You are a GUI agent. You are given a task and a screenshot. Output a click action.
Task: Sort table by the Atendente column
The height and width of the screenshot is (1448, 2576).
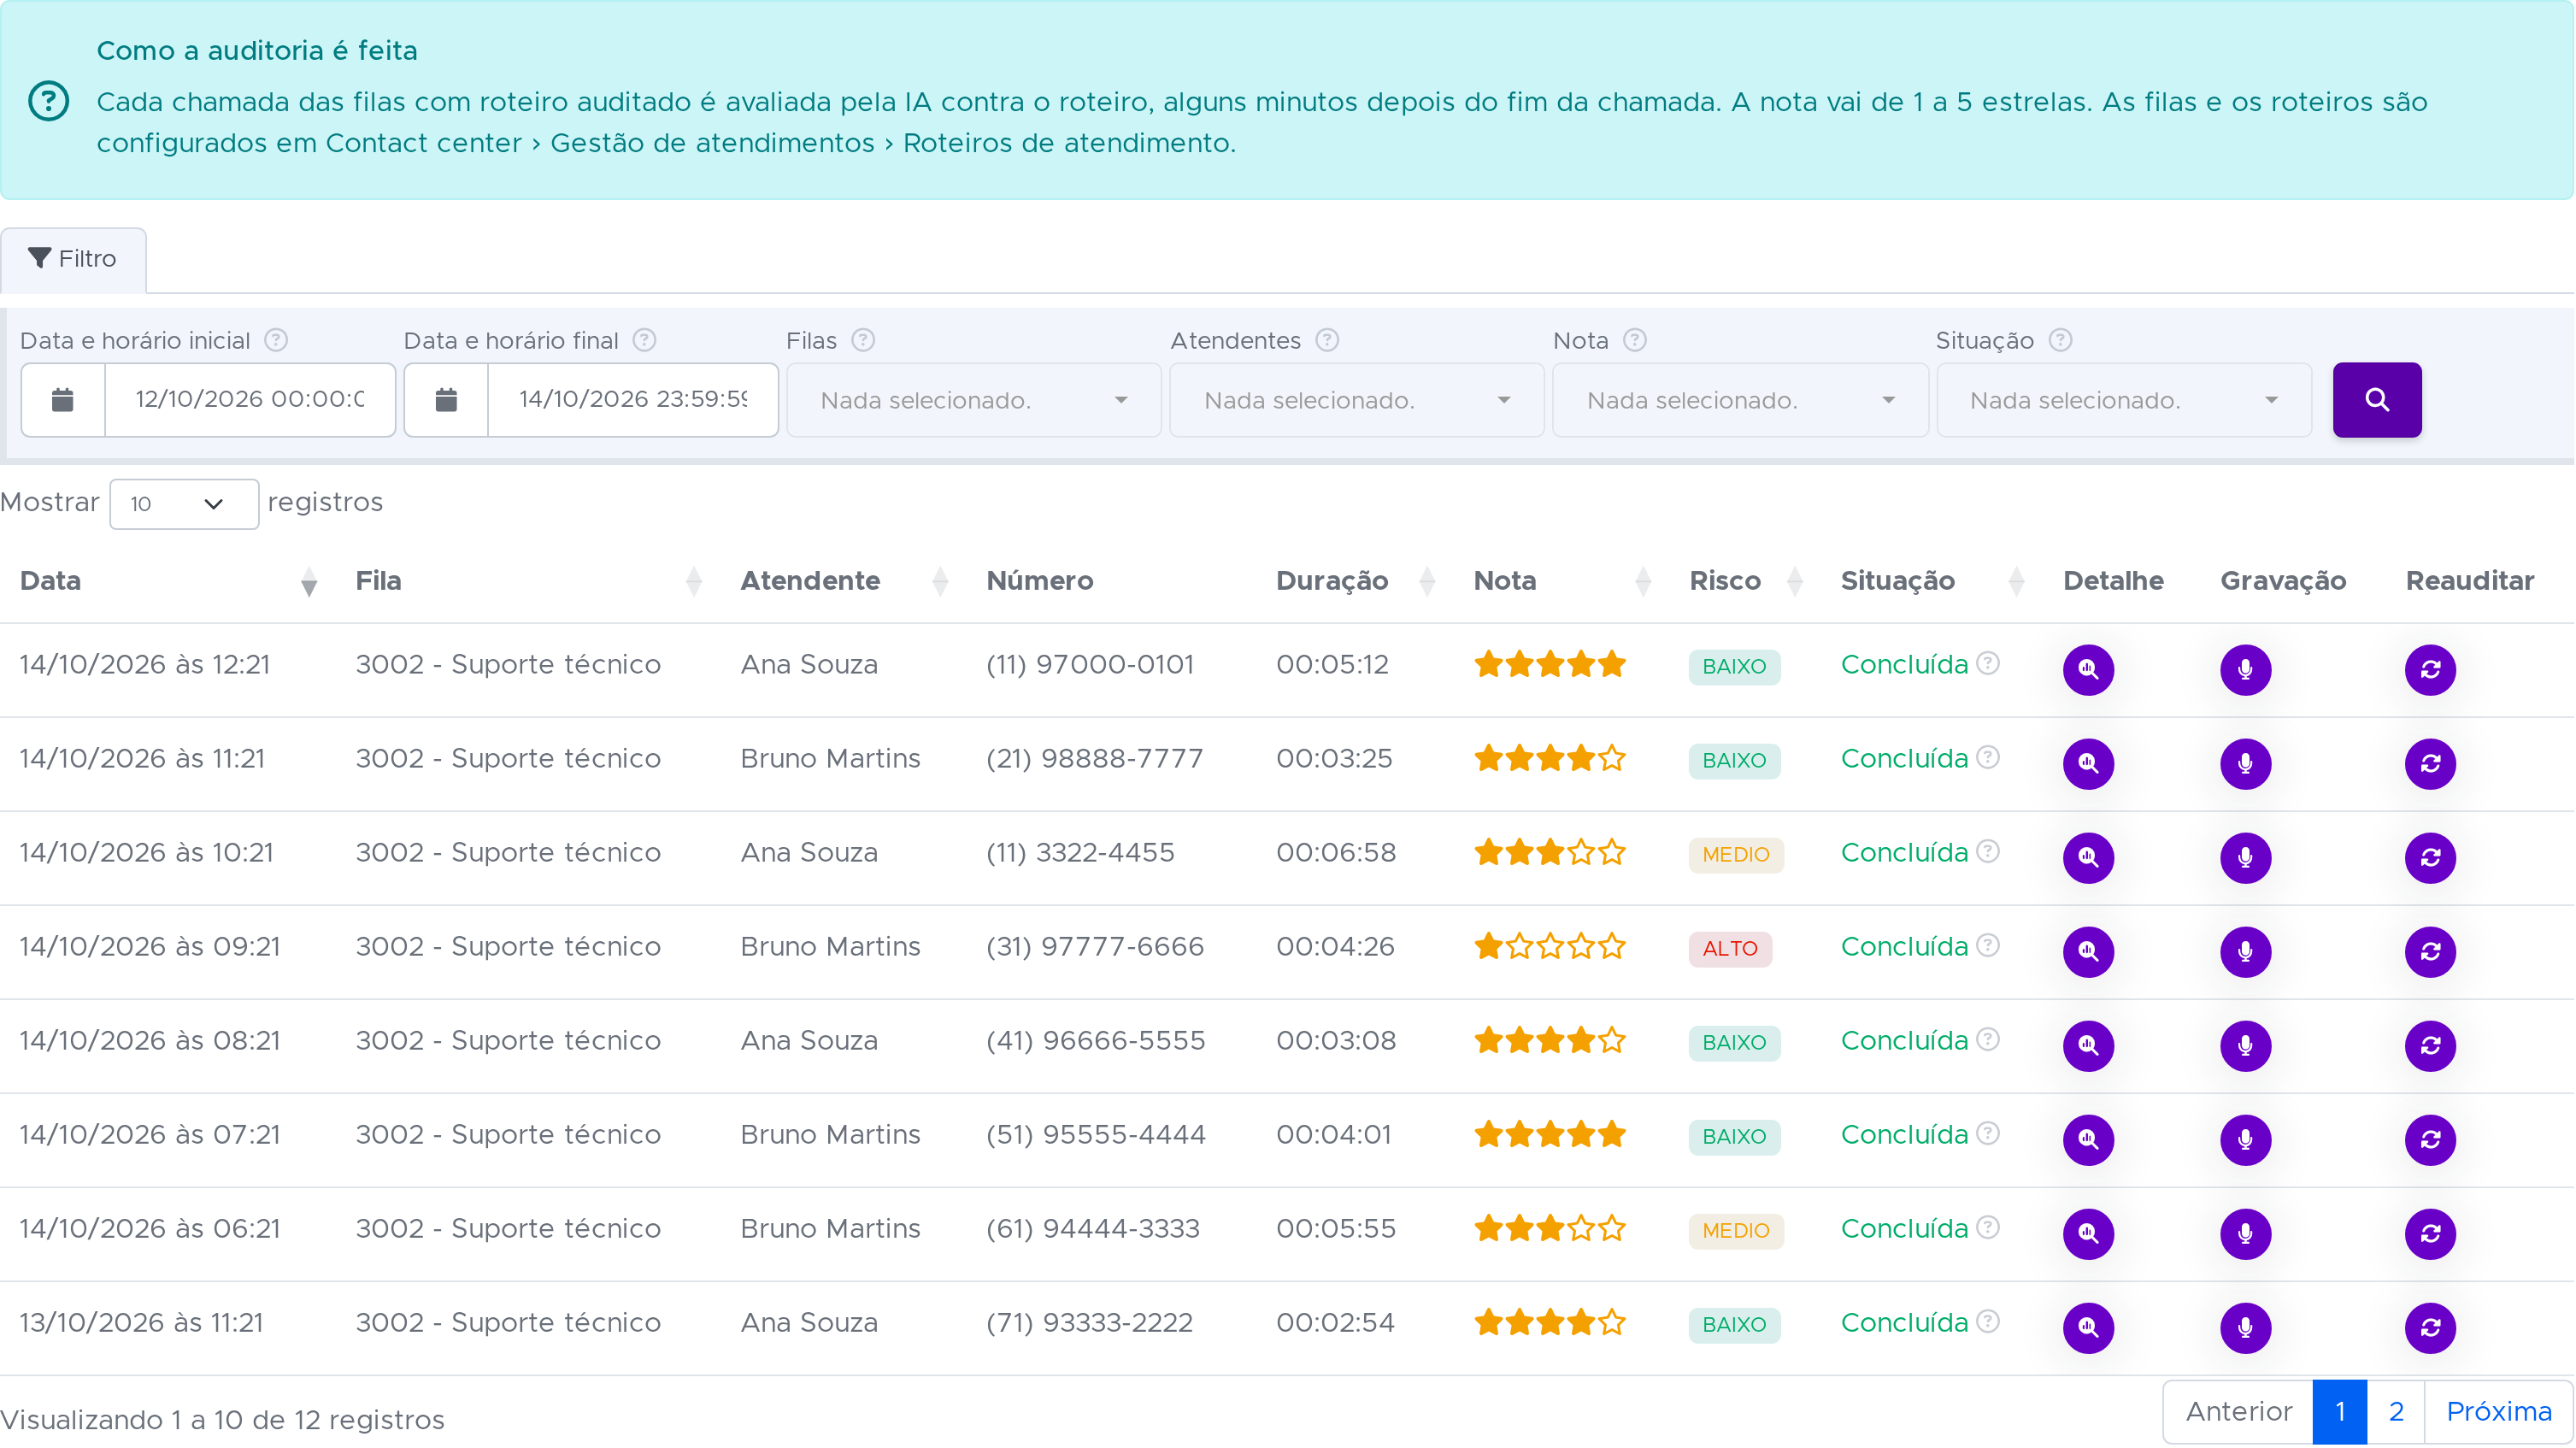844,581
